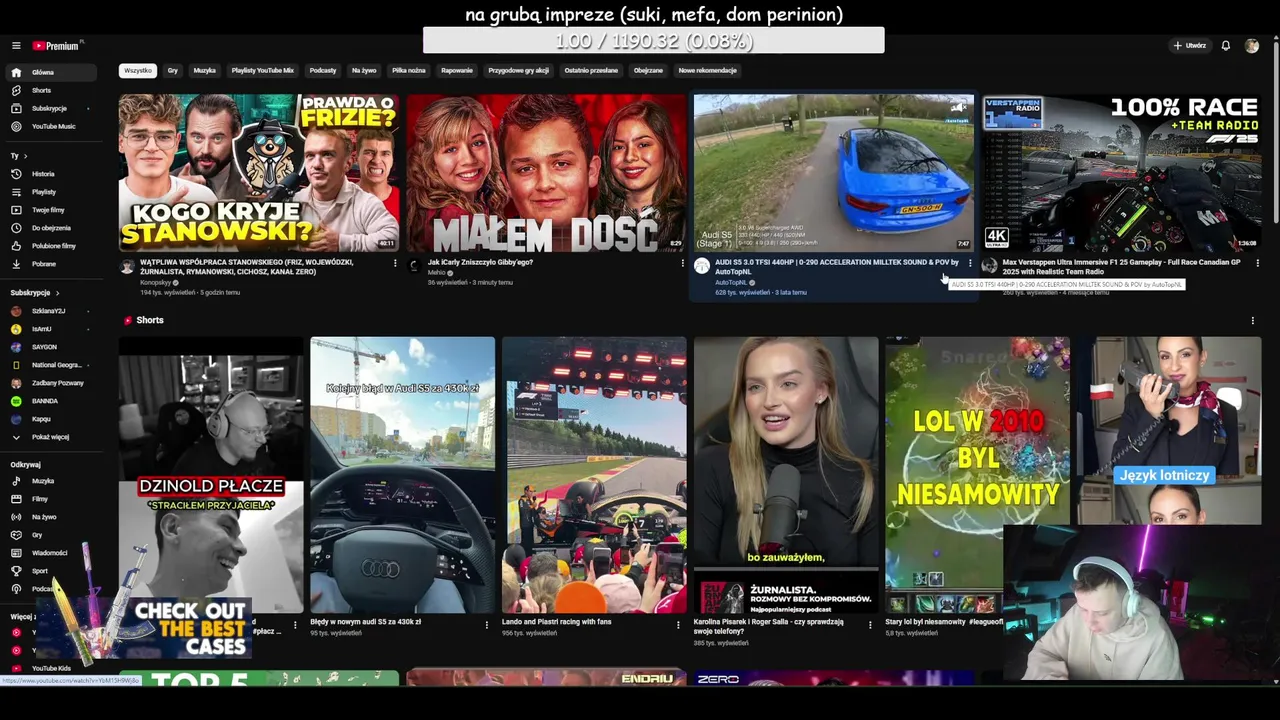1280x720 pixels.
Task: Open Zadbany Pozwany subscription channel
Action: pos(57,383)
